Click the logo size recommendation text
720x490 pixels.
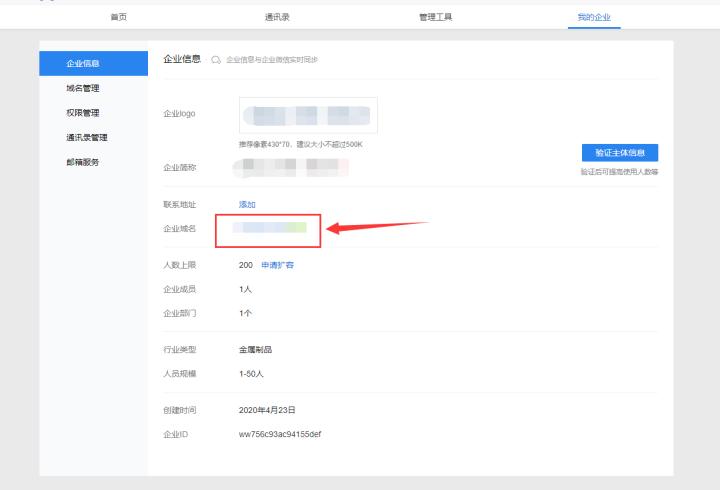(x=301, y=144)
